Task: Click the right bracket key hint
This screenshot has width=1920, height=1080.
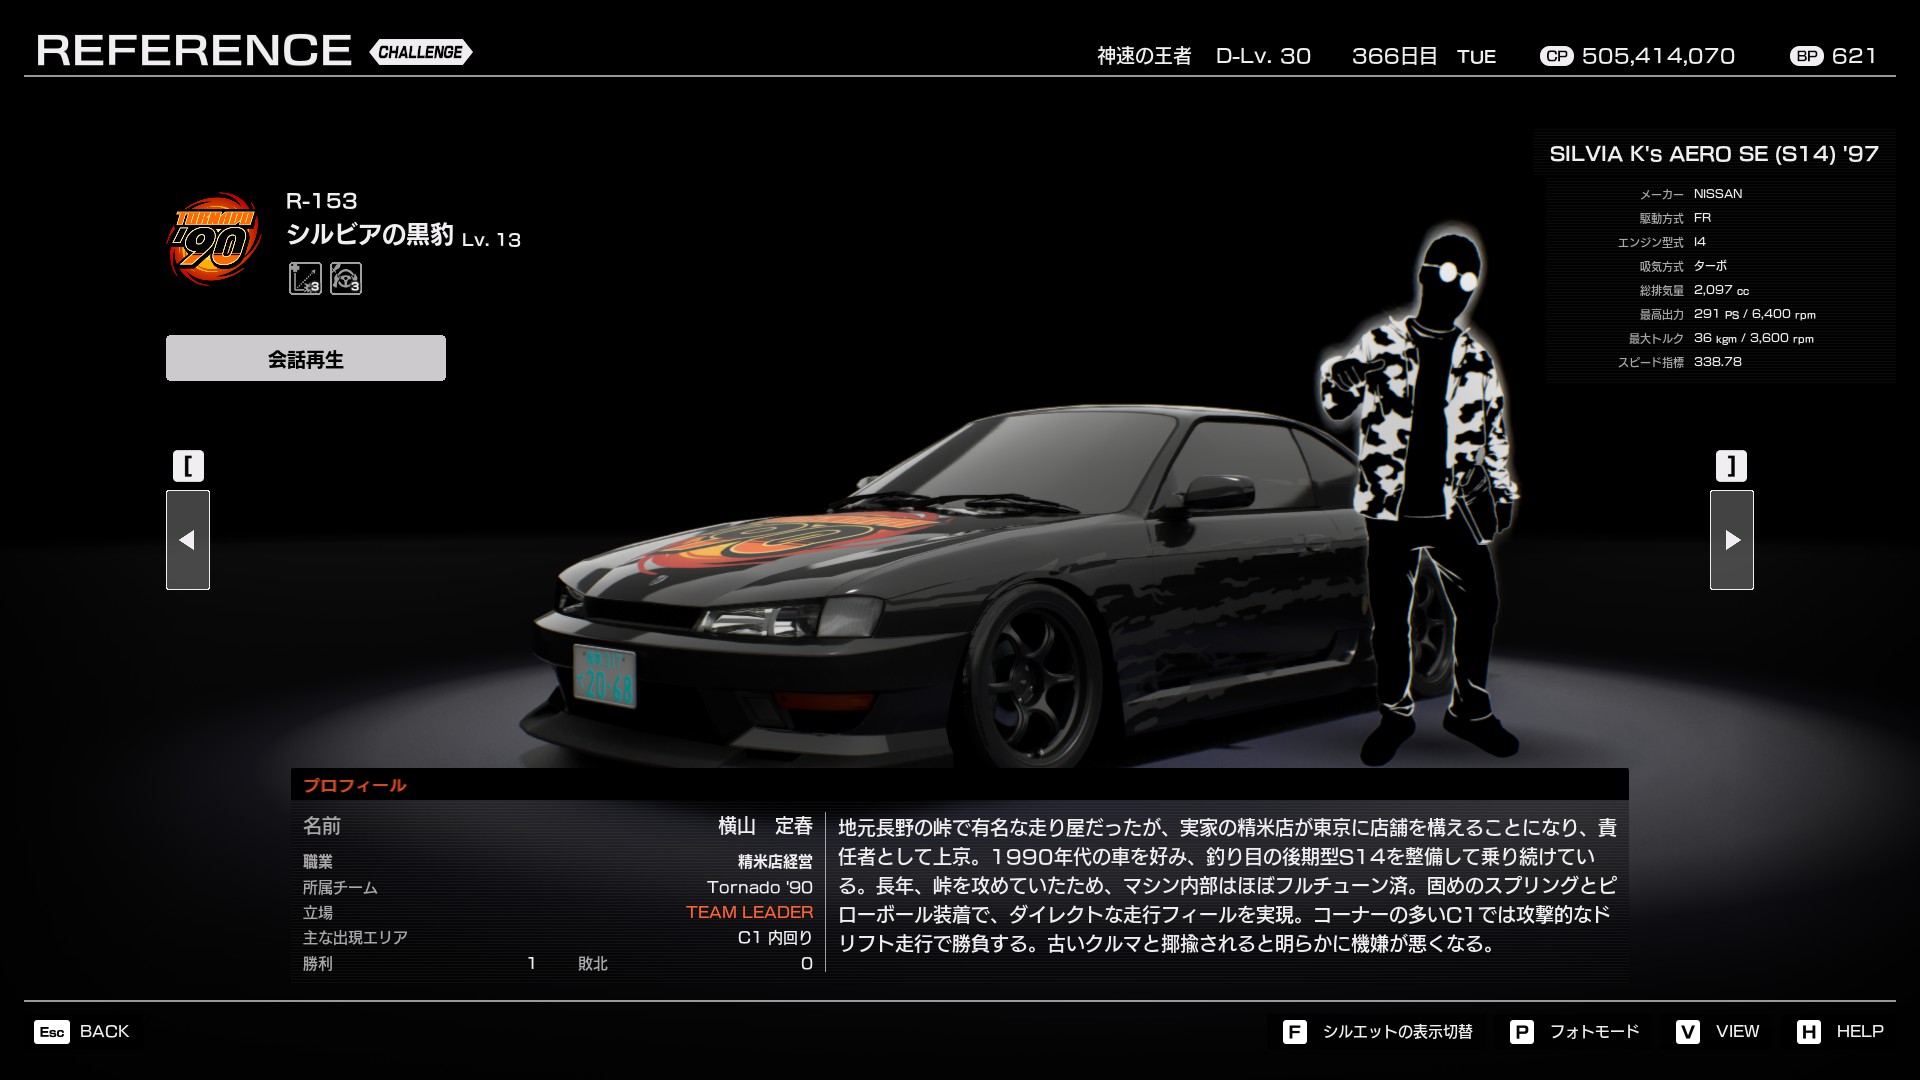Action: coord(1731,466)
